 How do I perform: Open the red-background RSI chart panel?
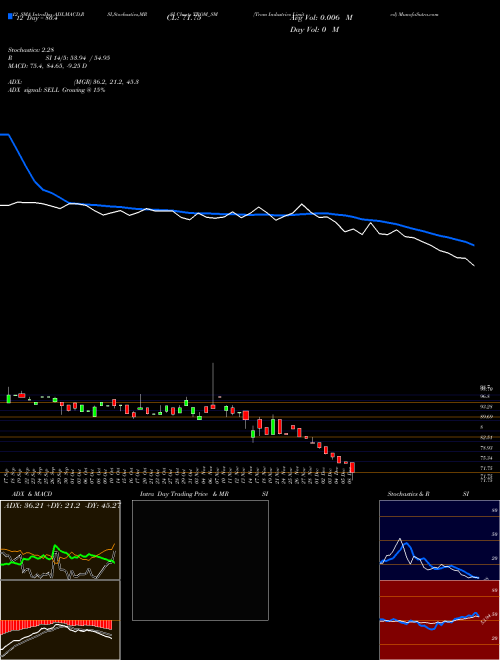coord(439,620)
